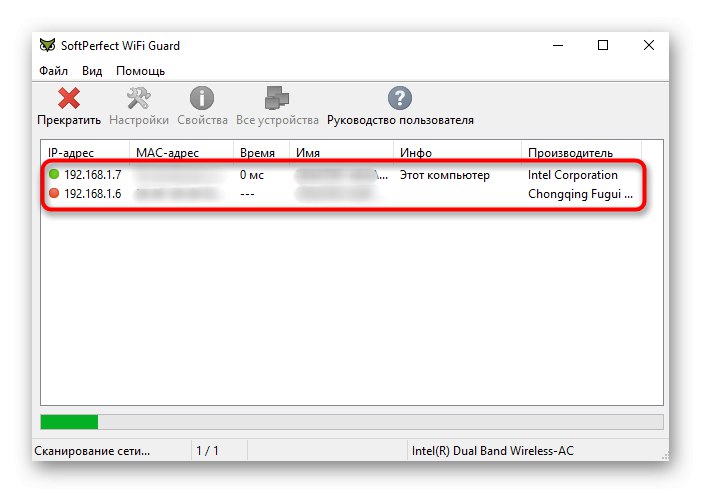Select IP address 192.168.1.7
The image size is (701, 493).
(93, 174)
